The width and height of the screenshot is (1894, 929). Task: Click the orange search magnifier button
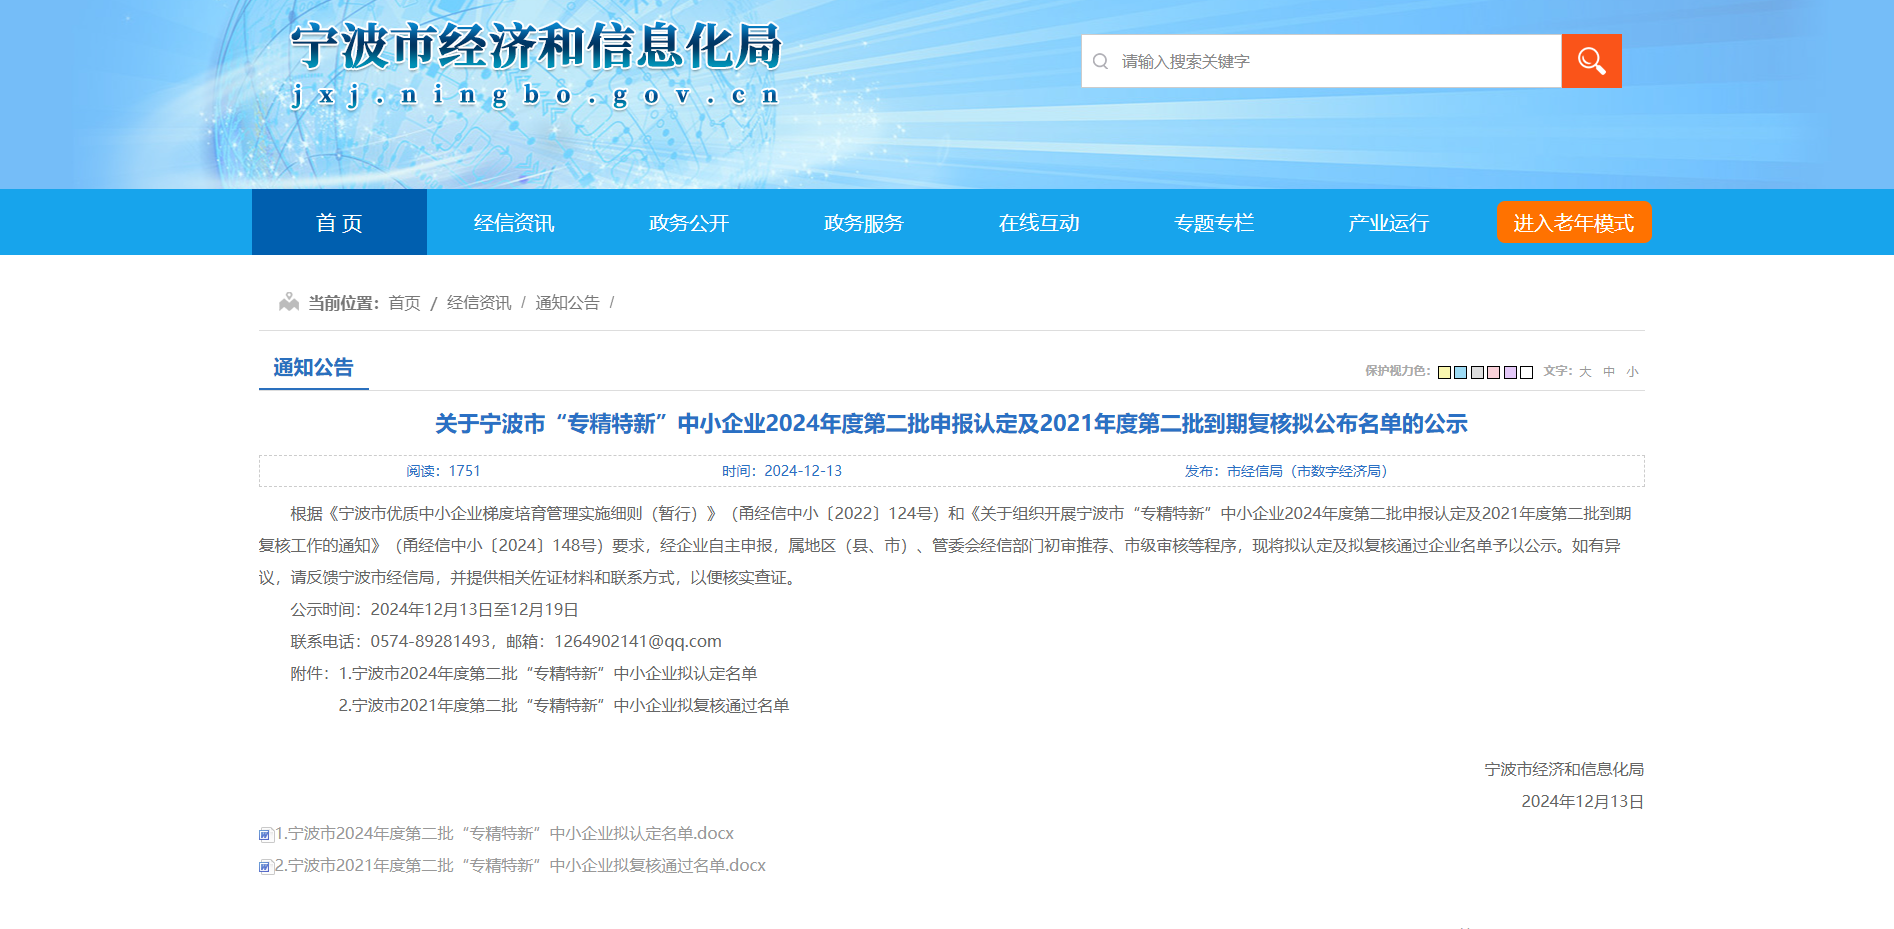coord(1591,61)
